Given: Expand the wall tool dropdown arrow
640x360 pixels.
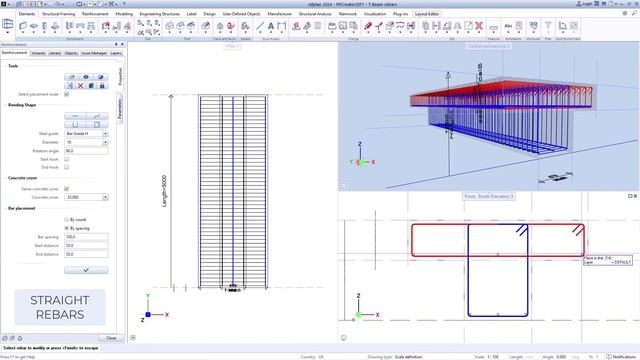Looking at the screenshot, I should [x=23, y=33].
